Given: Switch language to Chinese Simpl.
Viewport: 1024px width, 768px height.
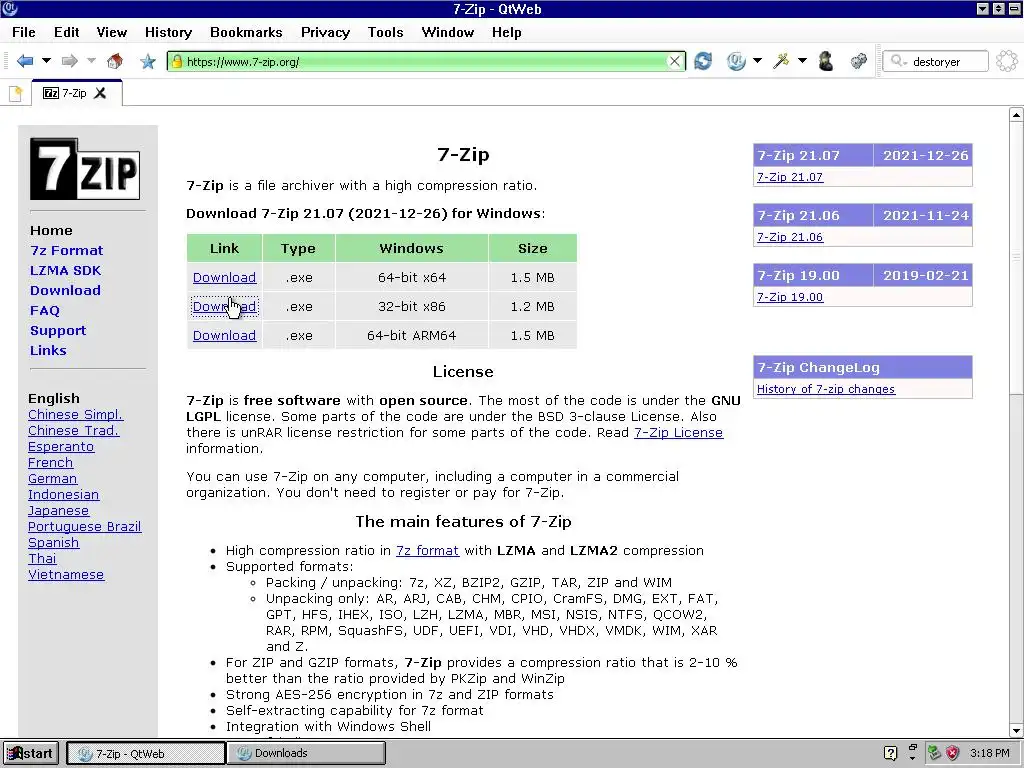Looking at the screenshot, I should [76, 415].
